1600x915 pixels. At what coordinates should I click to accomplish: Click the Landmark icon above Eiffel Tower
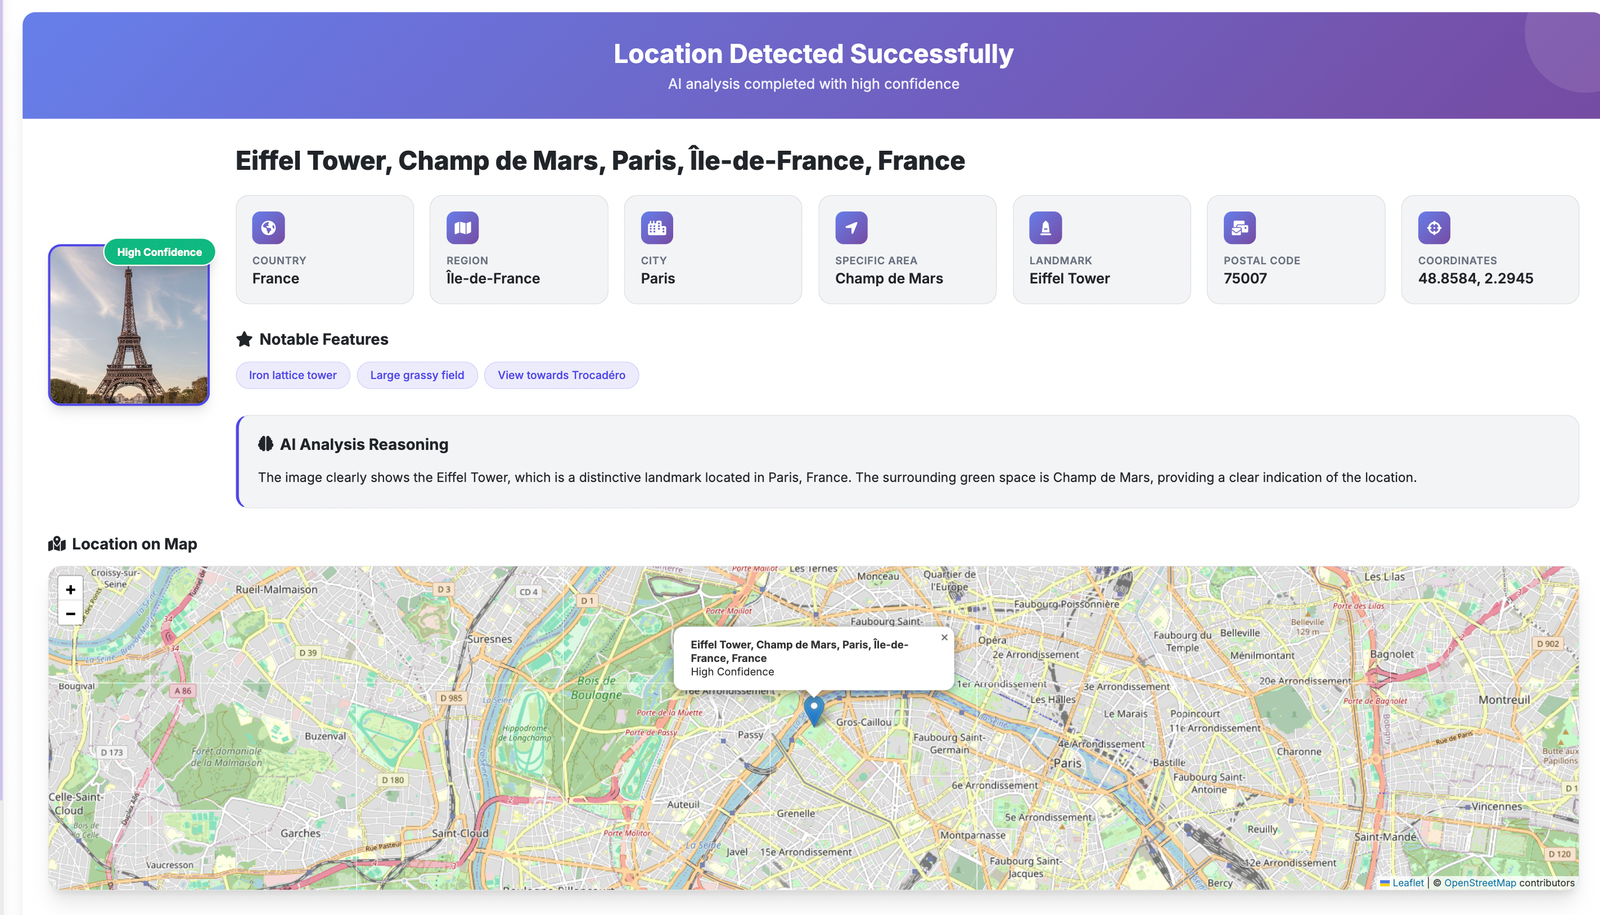click(x=1045, y=227)
